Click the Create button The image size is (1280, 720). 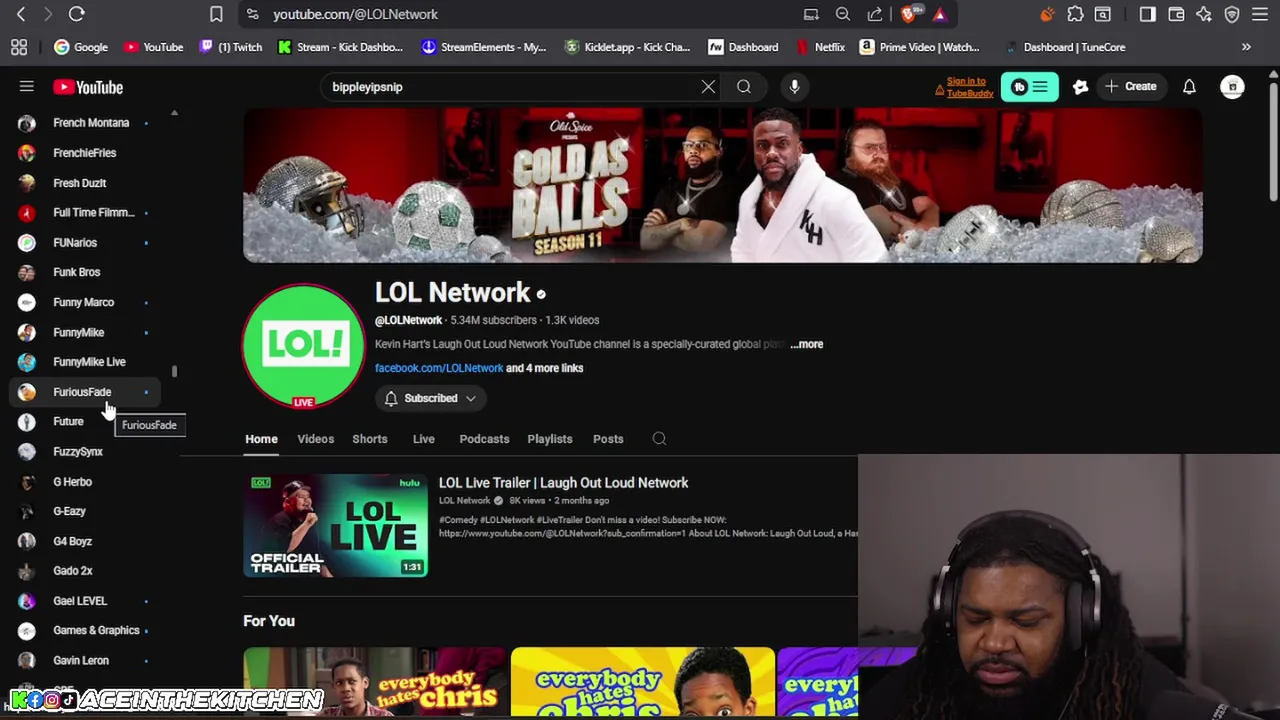(x=1131, y=87)
